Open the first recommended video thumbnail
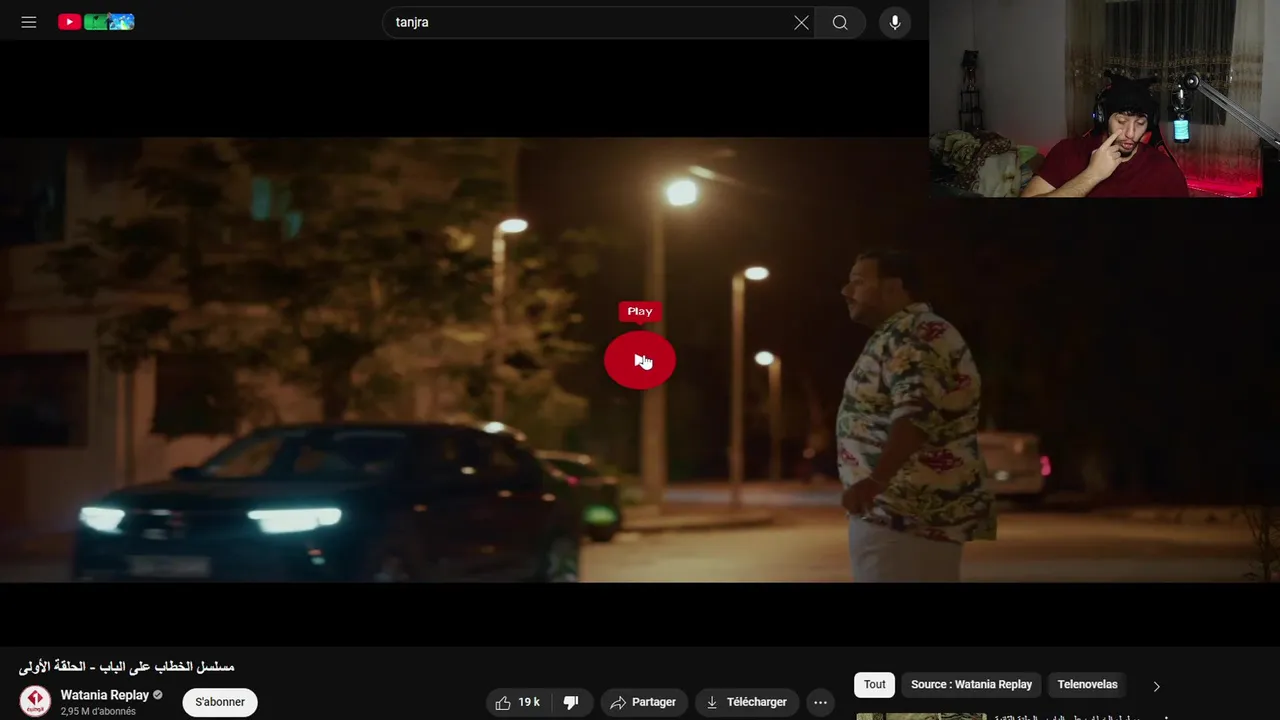This screenshot has height=720, width=1280. pyautogui.click(x=921, y=716)
